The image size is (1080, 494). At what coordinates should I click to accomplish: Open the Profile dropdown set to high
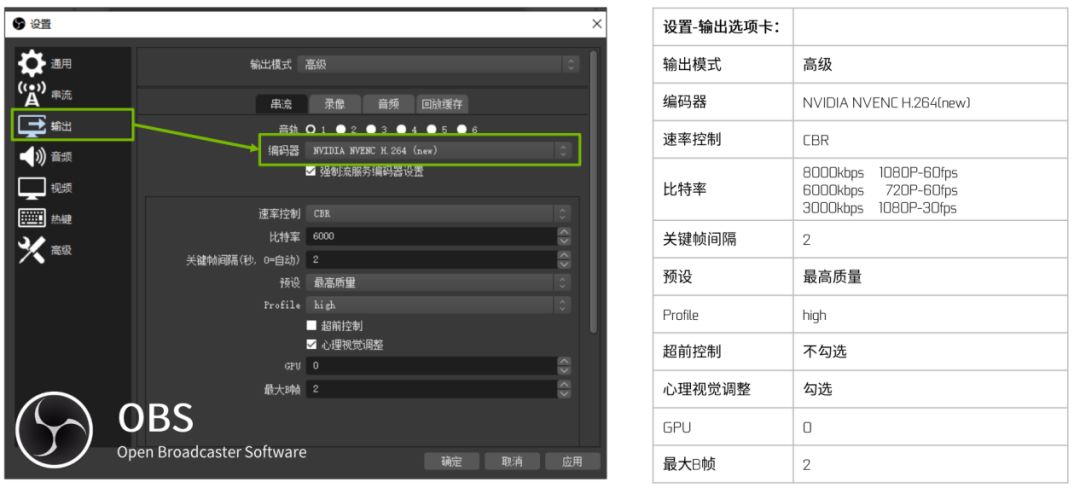tap(438, 305)
